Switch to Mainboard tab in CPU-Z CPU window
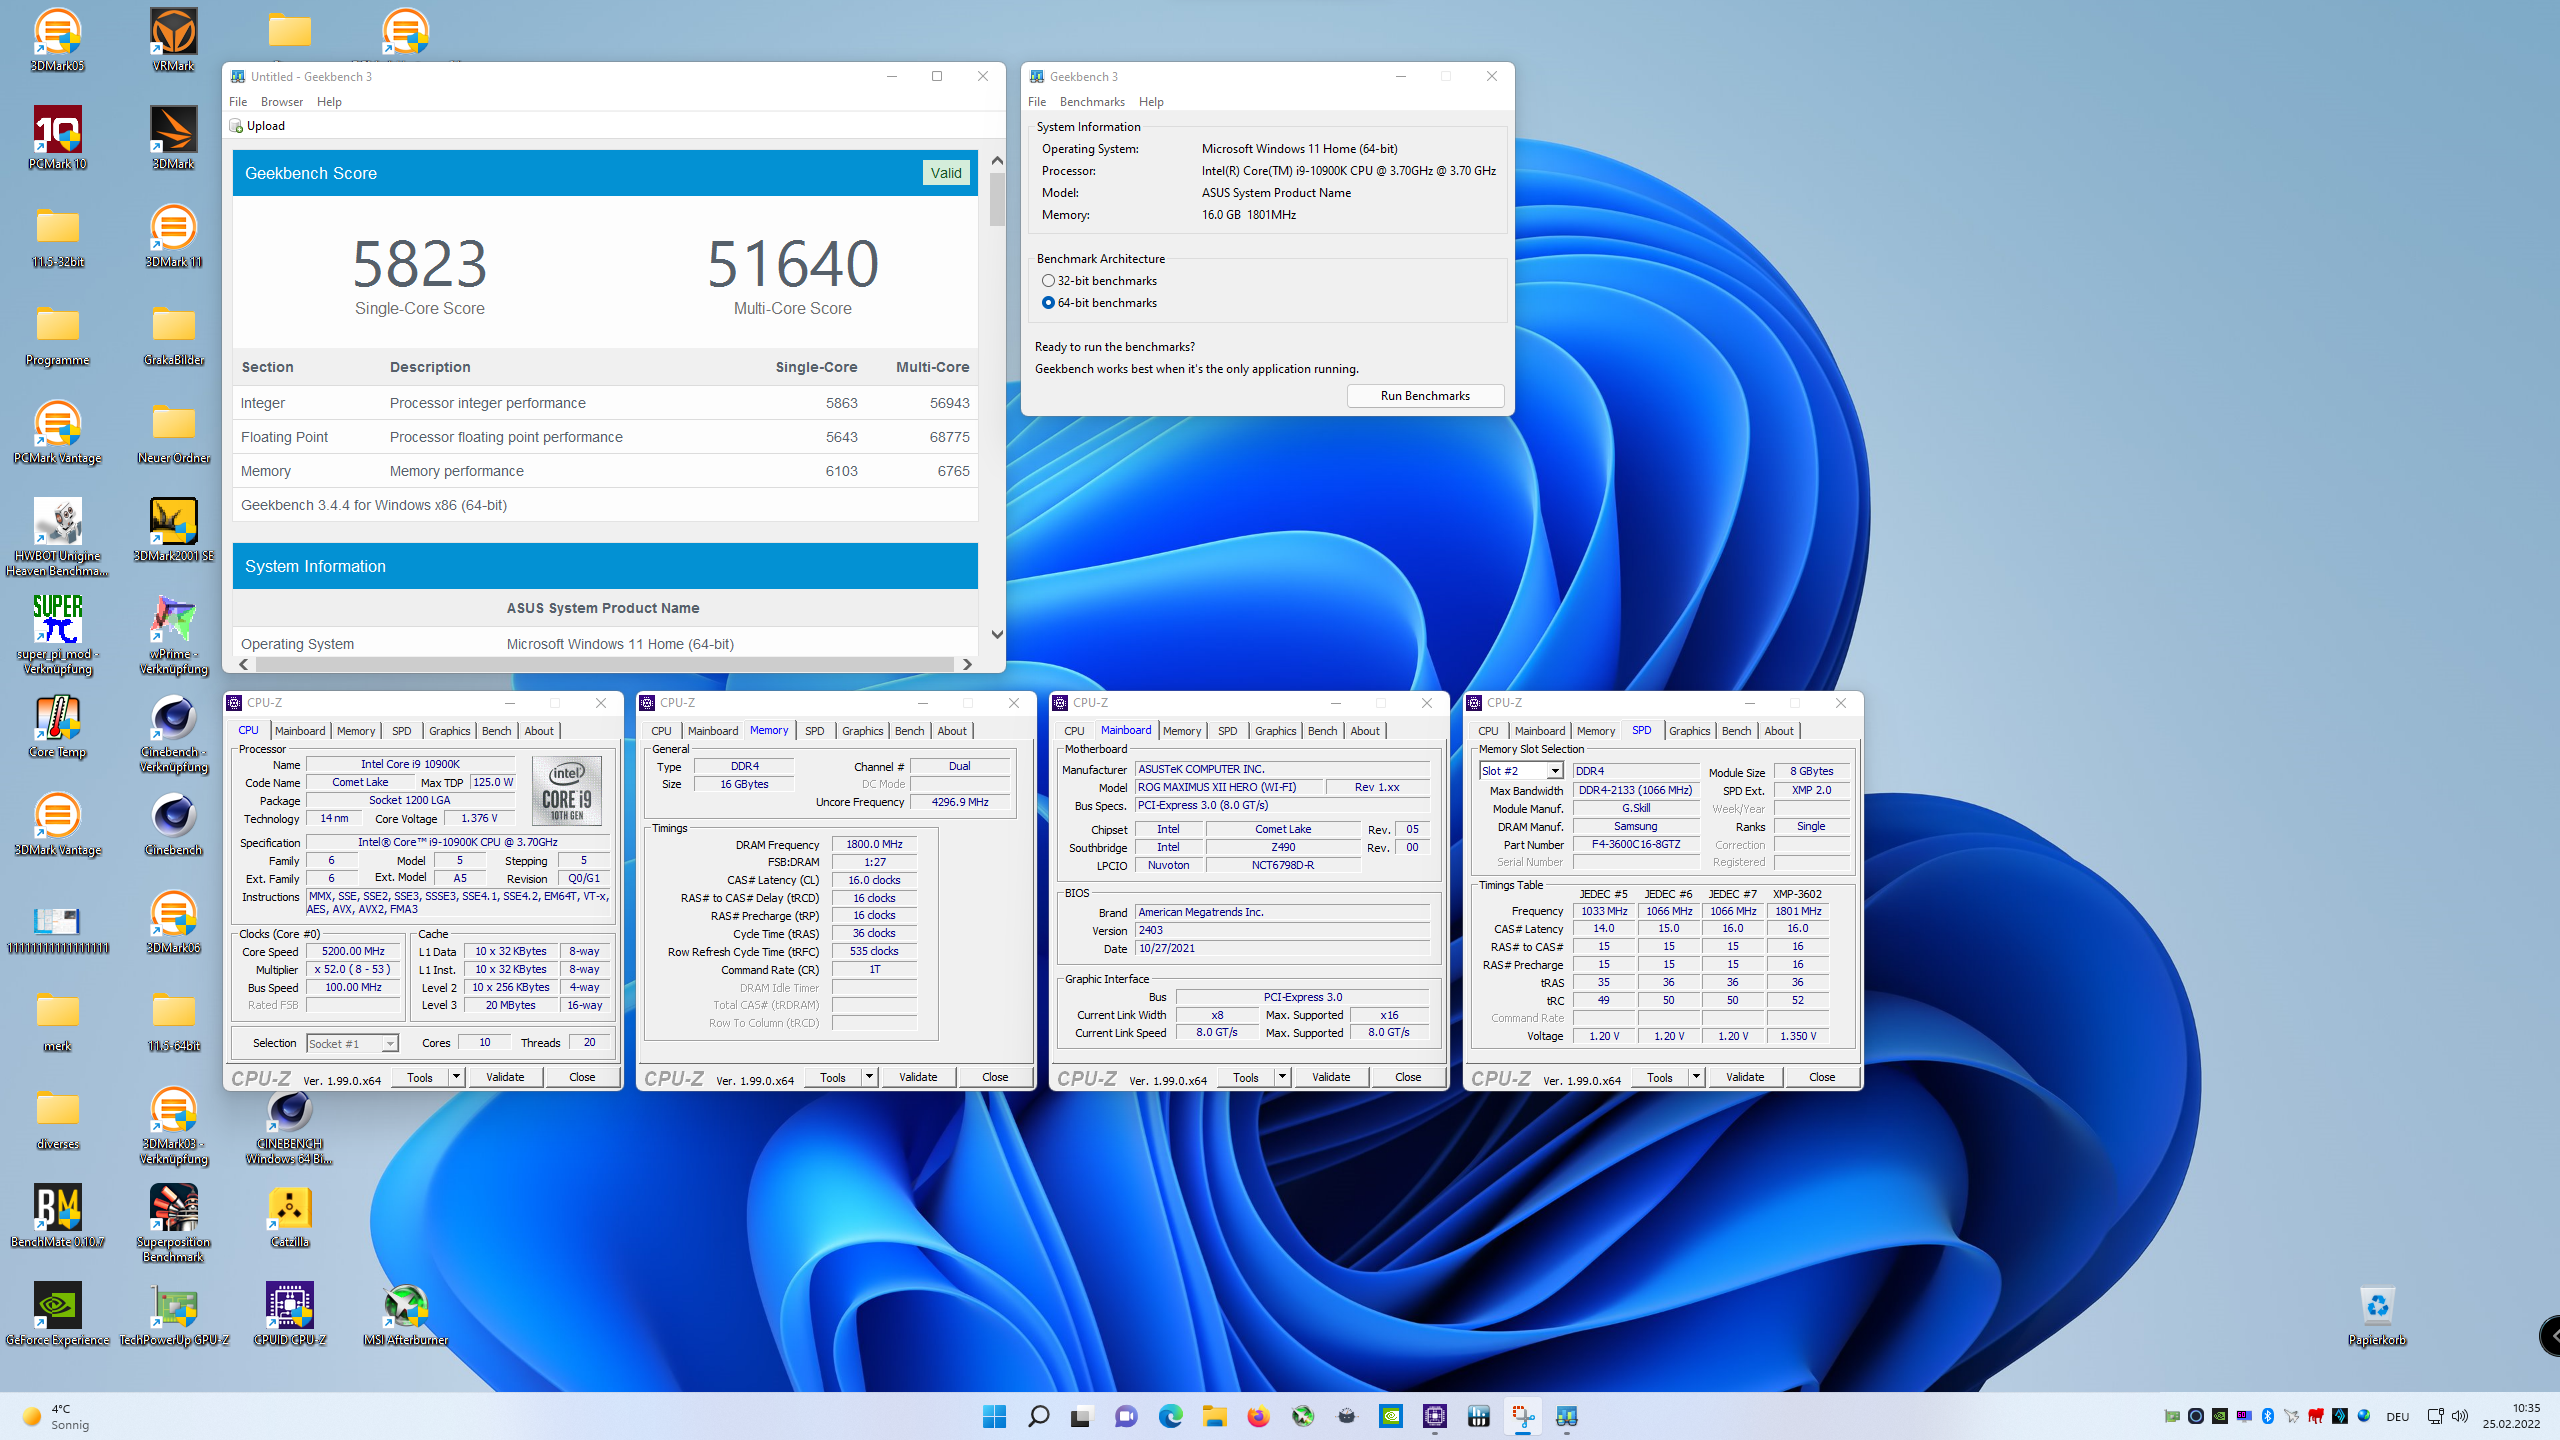The image size is (2560, 1440). (300, 731)
